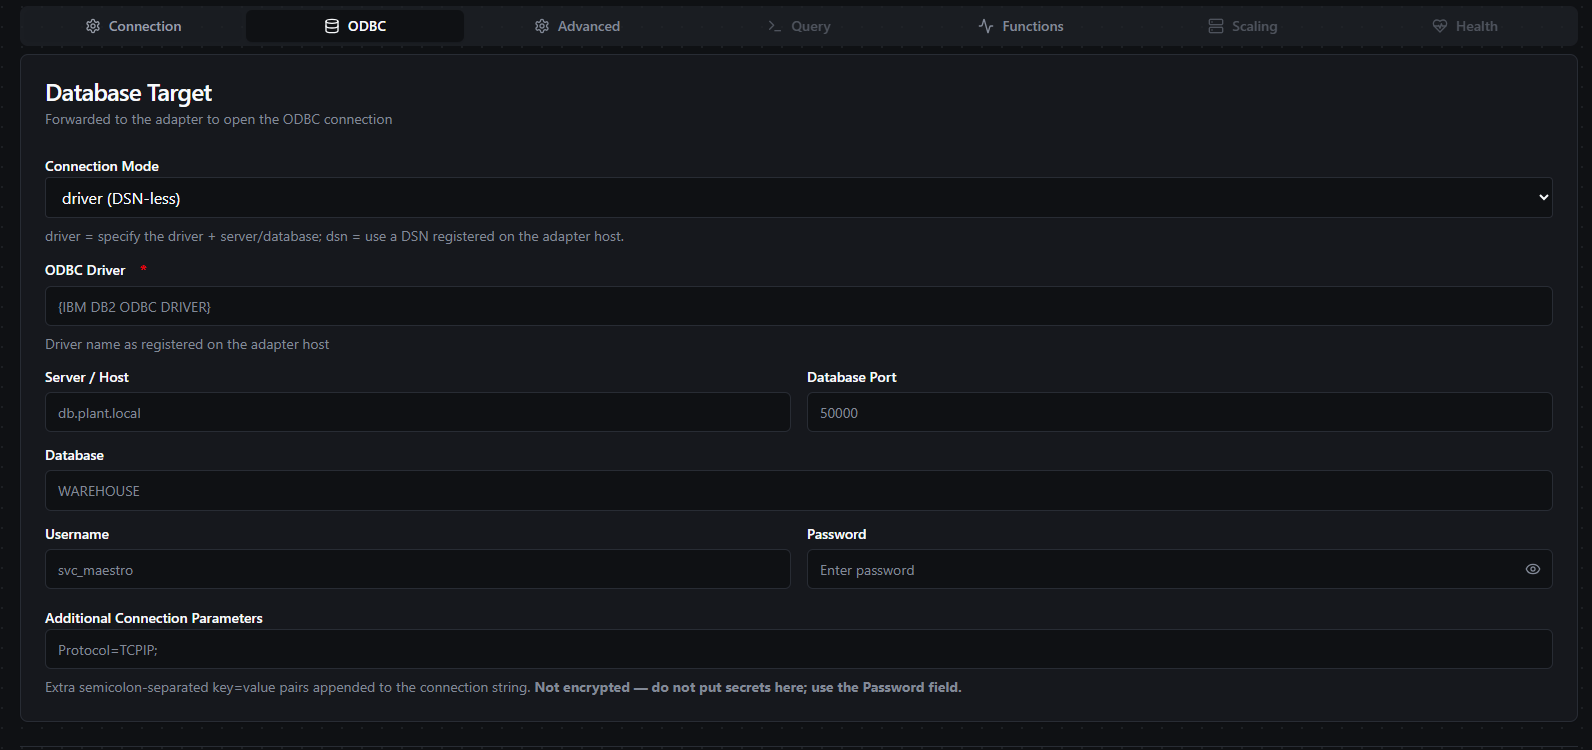Click the Advanced tab gear icon
Image resolution: width=1592 pixels, height=750 pixels.
542,26
